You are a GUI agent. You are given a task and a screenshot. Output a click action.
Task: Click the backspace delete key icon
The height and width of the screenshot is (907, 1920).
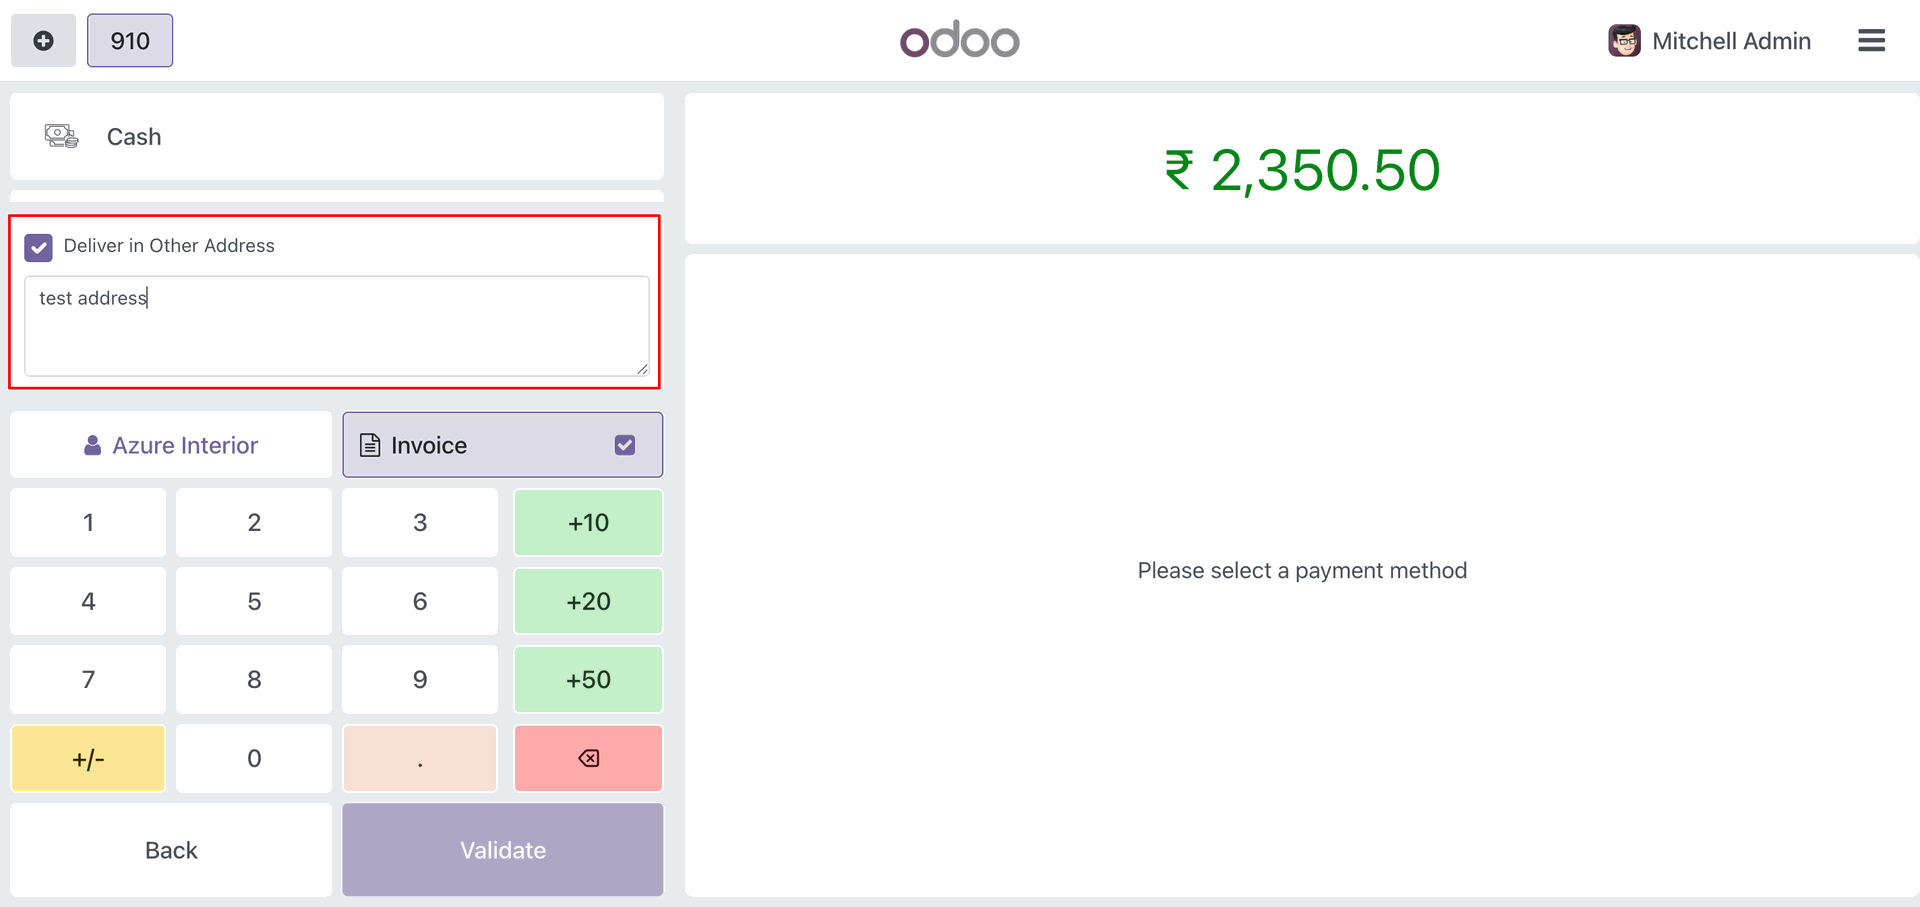(588, 758)
